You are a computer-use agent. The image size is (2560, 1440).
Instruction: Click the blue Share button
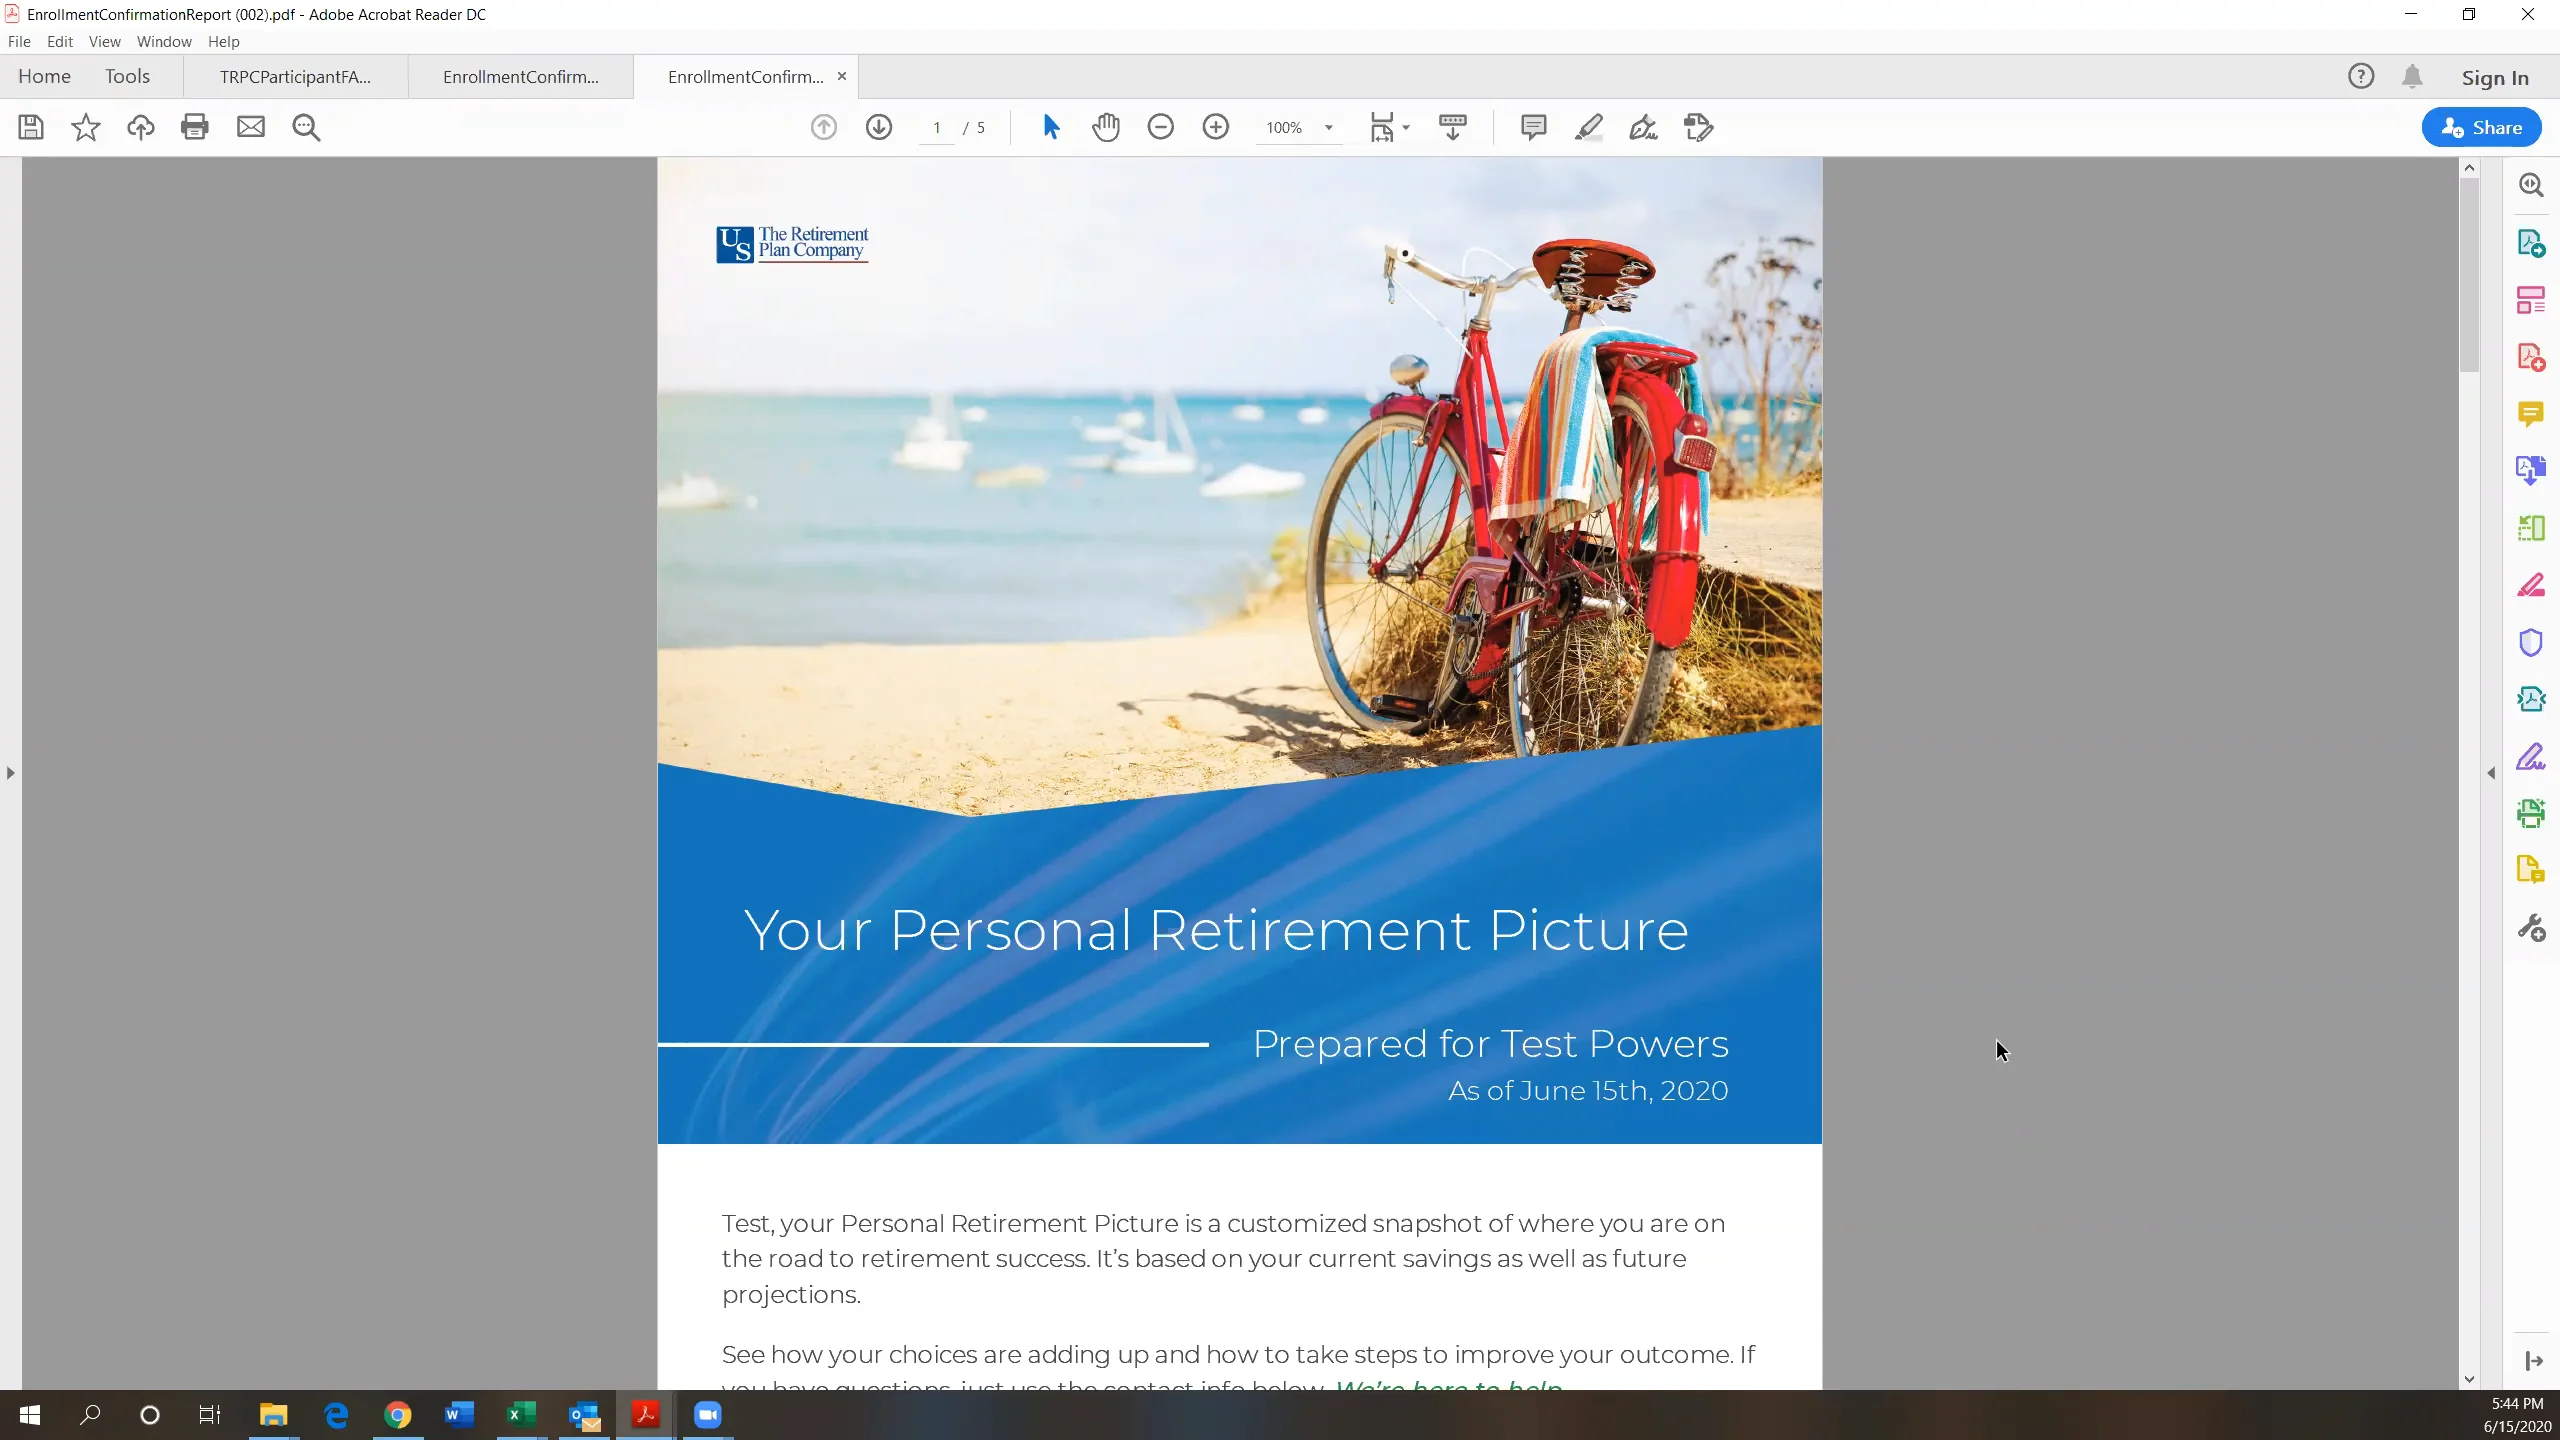[2481, 127]
